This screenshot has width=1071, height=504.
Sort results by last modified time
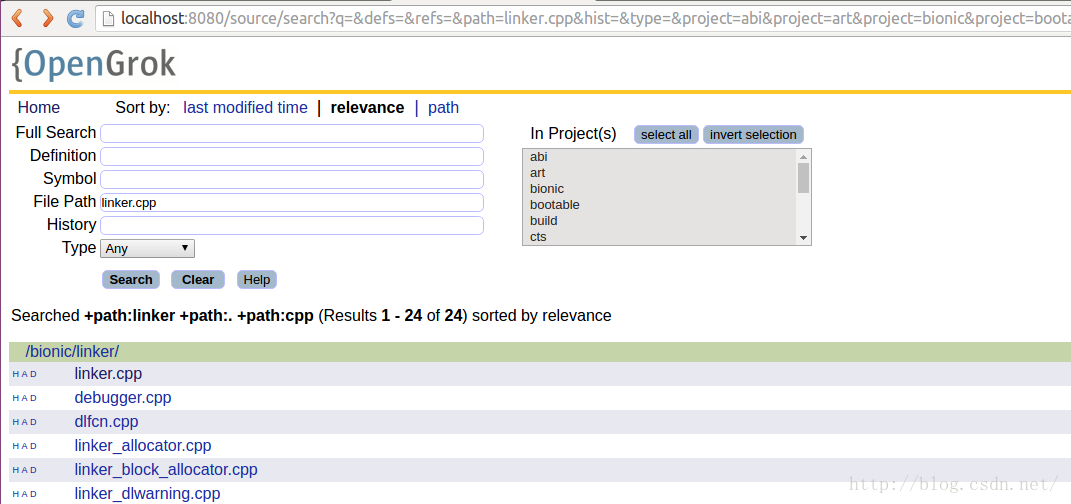[x=245, y=108]
